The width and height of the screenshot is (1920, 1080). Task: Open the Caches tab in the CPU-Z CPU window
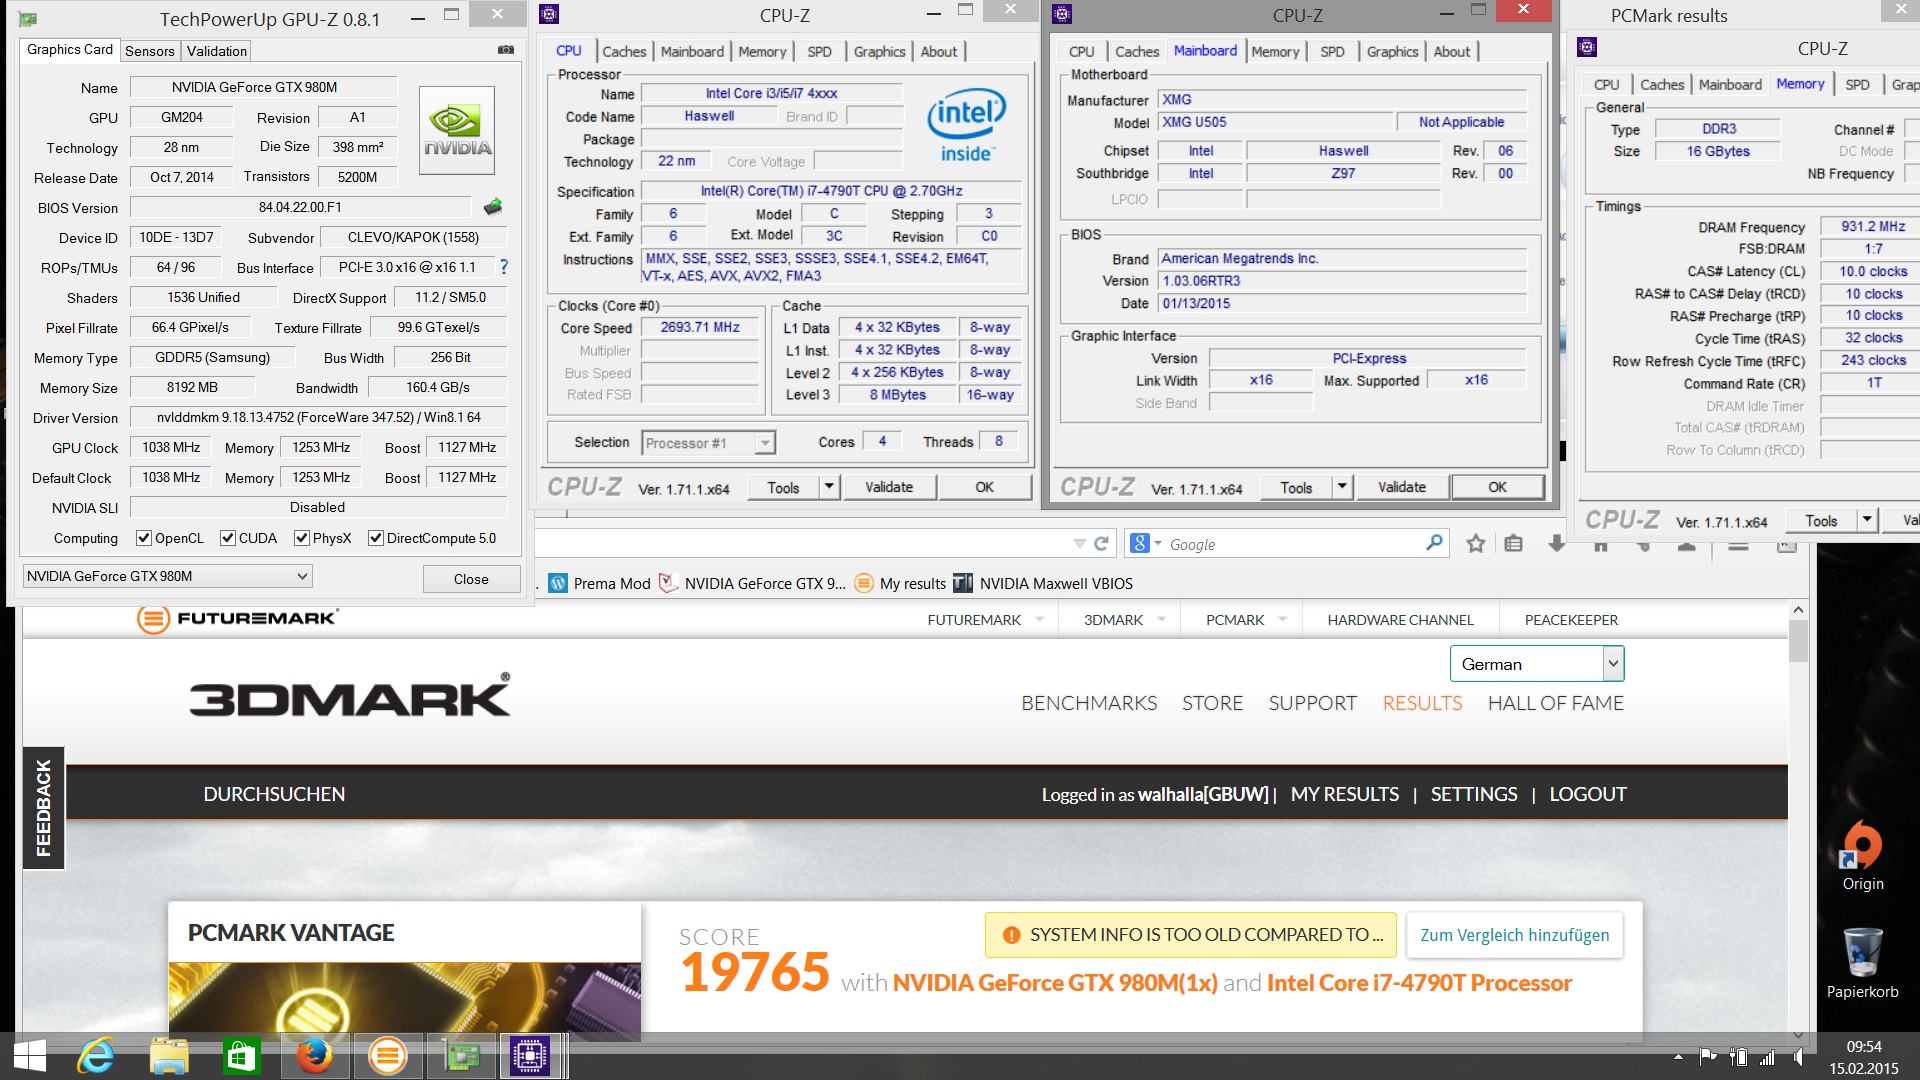coord(624,51)
